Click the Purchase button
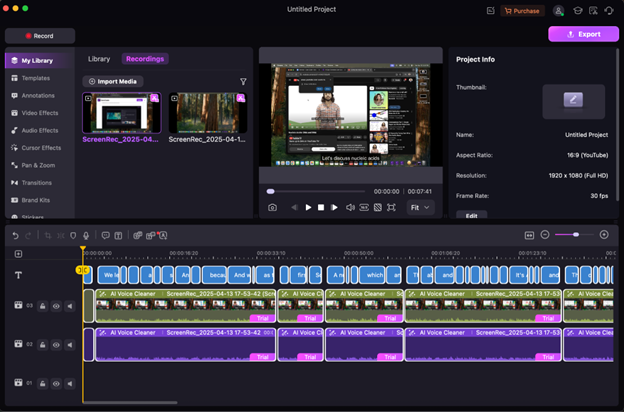 (x=522, y=11)
